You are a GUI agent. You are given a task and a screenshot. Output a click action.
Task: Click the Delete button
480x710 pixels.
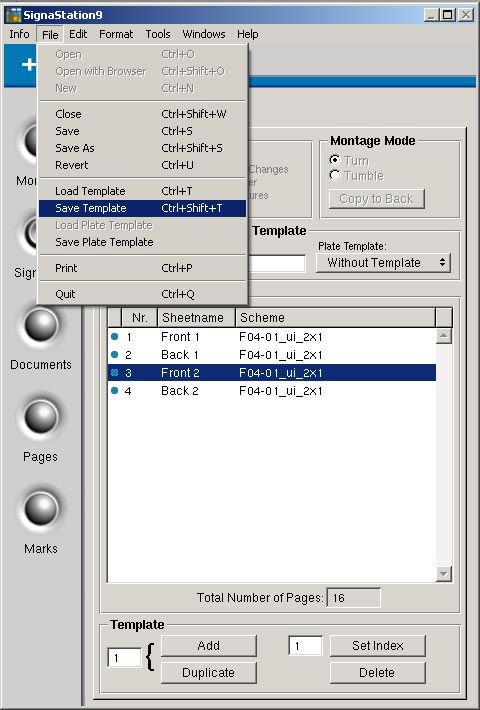tap(378, 673)
